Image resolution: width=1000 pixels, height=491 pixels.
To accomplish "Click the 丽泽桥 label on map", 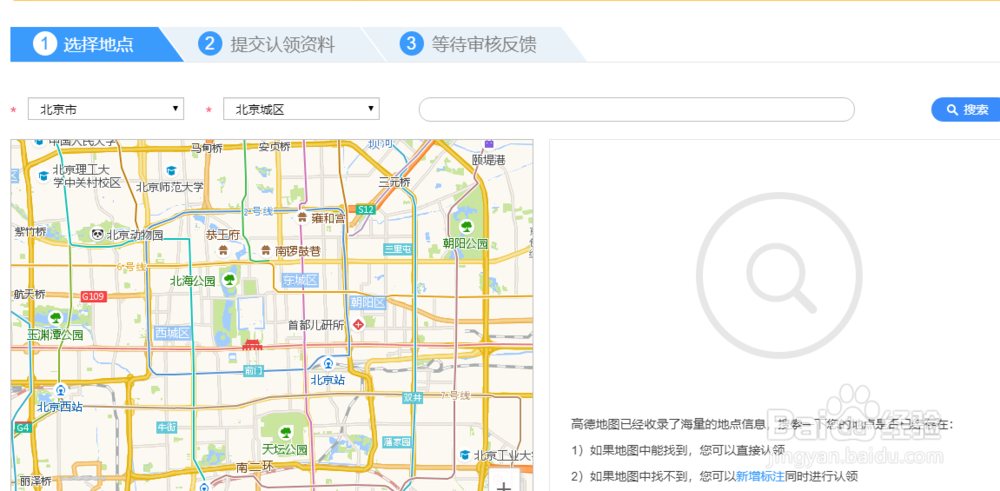I will (x=35, y=480).
